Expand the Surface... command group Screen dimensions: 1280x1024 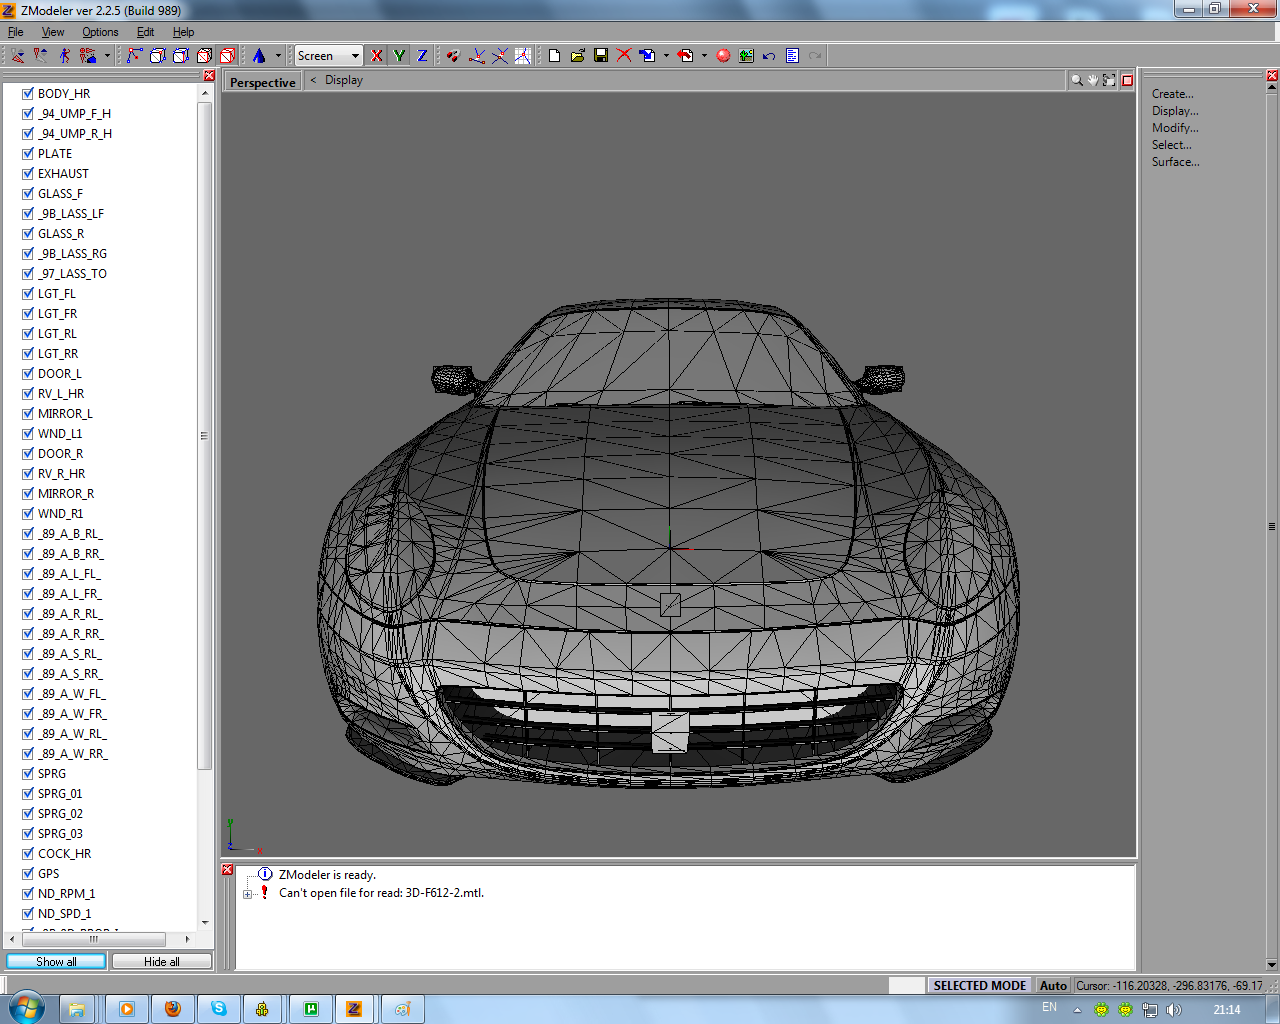1175,162
